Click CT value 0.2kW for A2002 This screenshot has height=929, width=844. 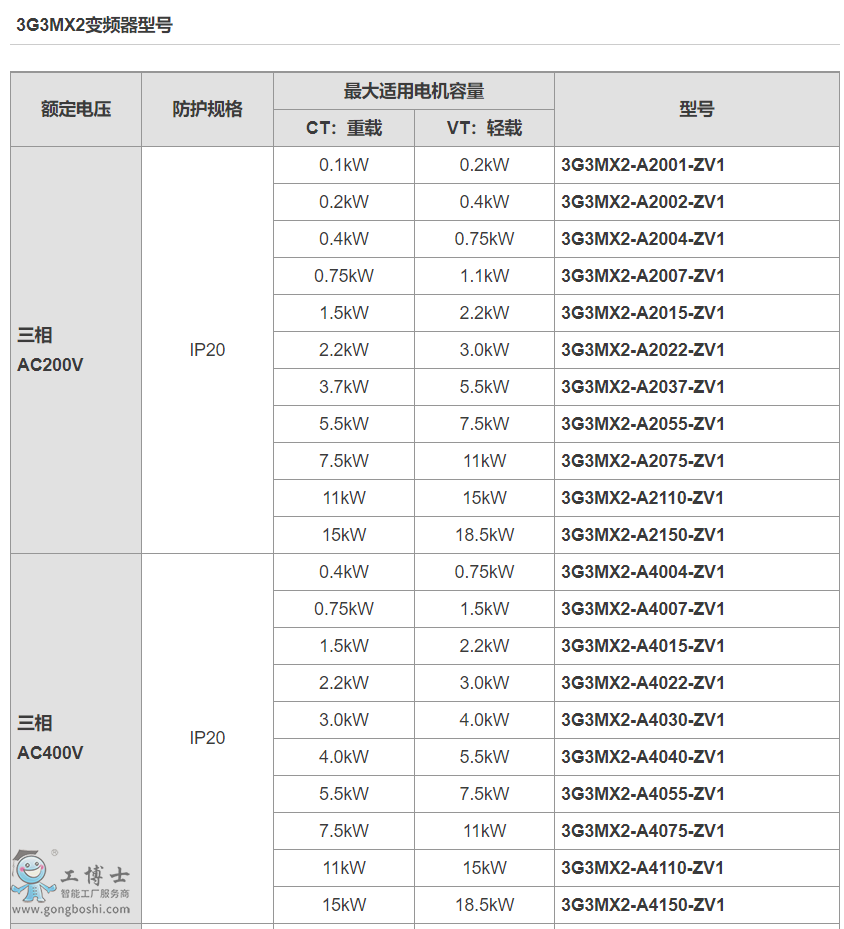(344, 202)
